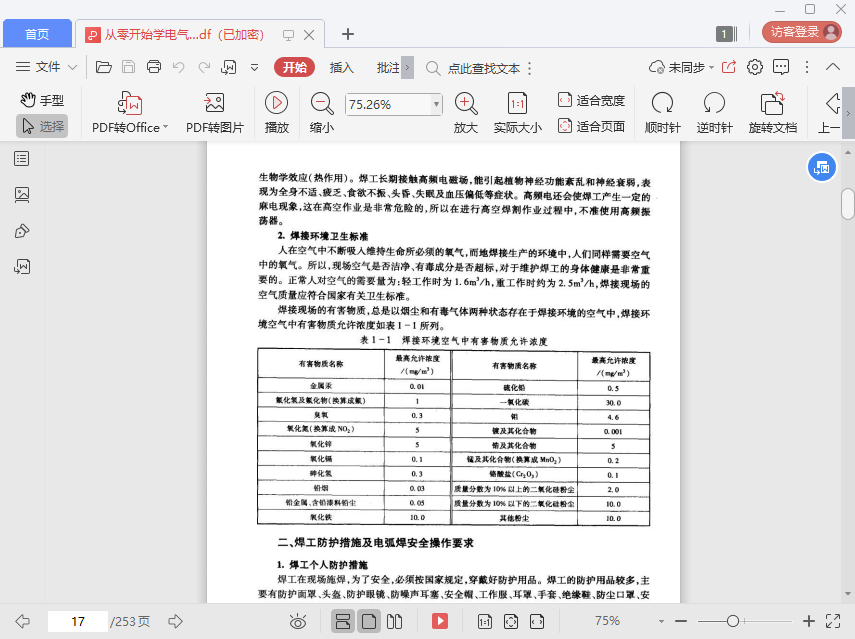Screen dimensions: 855x639
Task: Select the 开始 ribbon tab
Action: coord(294,67)
